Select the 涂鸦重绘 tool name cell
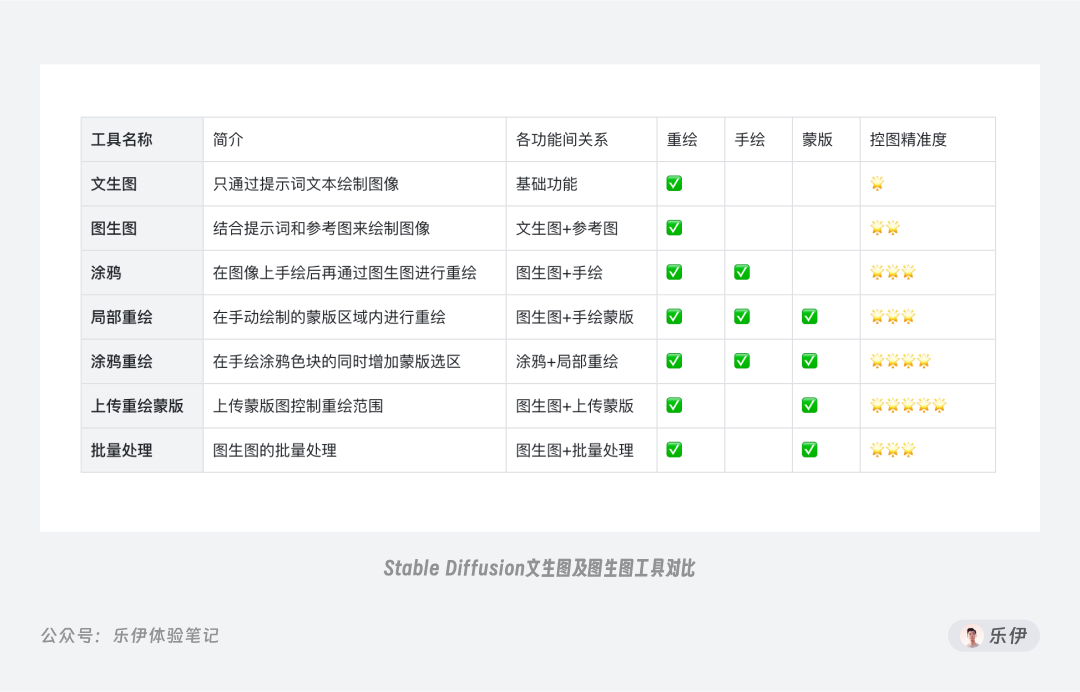The image size is (1080, 692). pyautogui.click(x=142, y=361)
